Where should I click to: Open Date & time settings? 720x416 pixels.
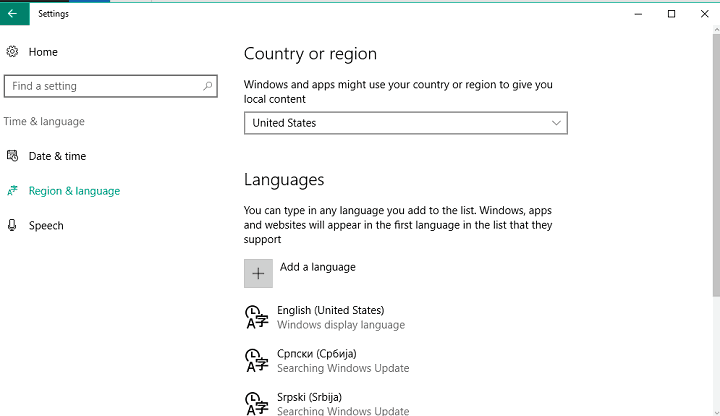click(57, 156)
